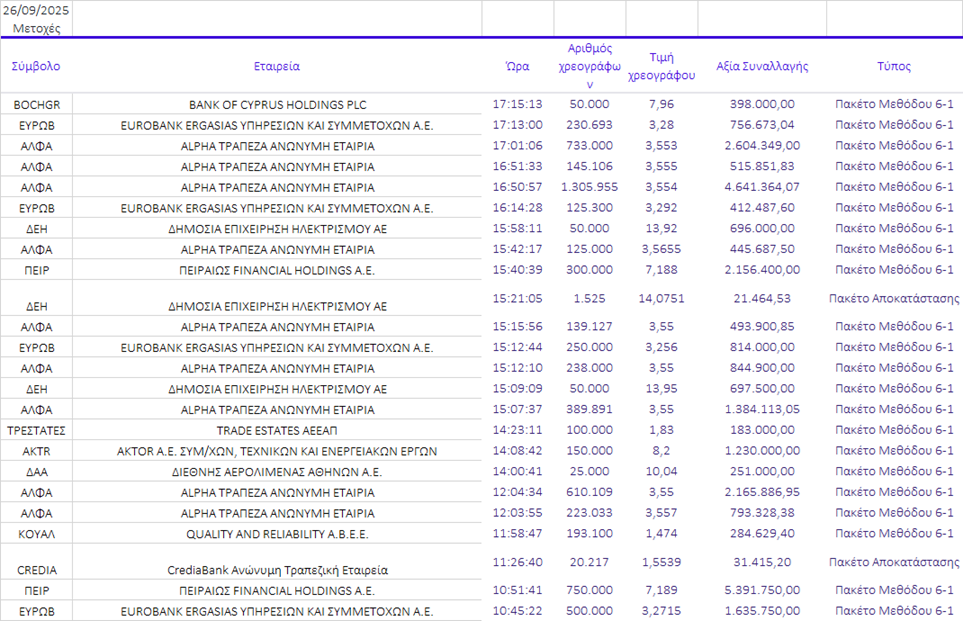The width and height of the screenshot is (963, 621).
Task: Select quantity cell 1.525
Action: [590, 299]
